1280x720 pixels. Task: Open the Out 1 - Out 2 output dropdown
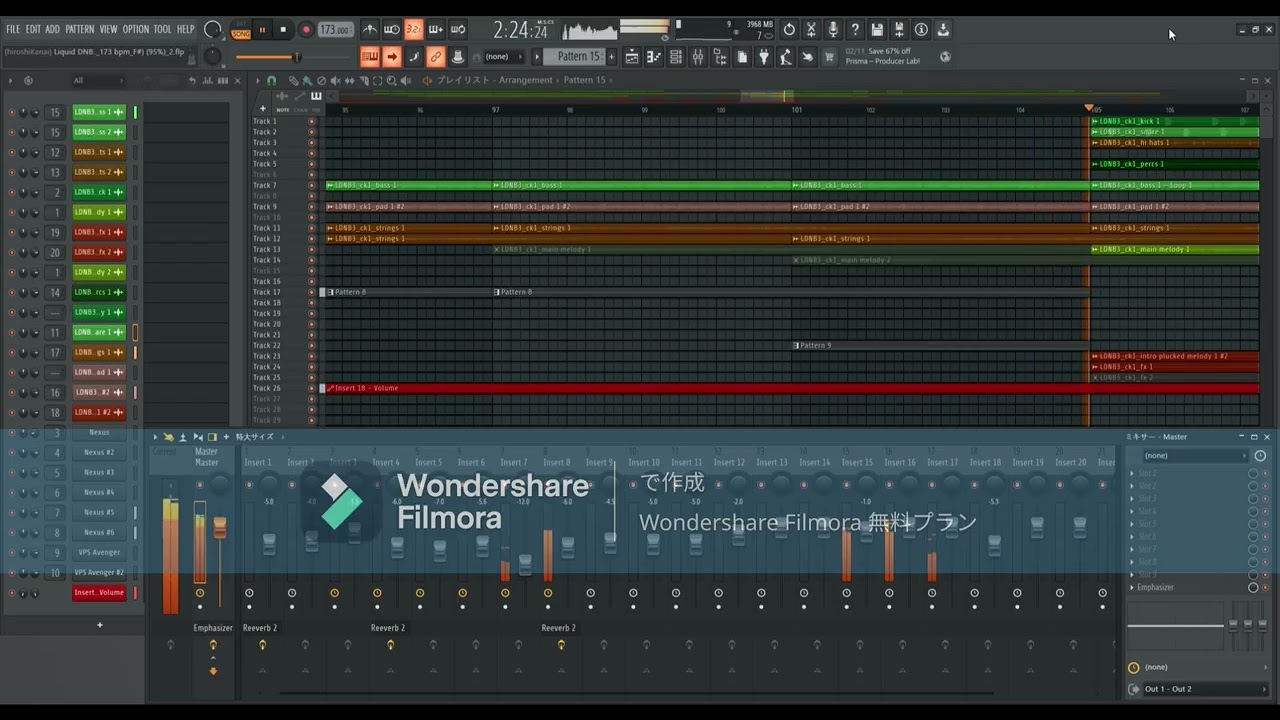(x=1206, y=689)
